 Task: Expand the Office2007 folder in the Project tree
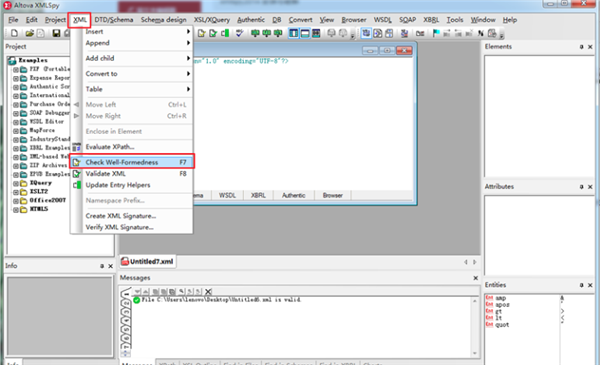click(x=16, y=201)
